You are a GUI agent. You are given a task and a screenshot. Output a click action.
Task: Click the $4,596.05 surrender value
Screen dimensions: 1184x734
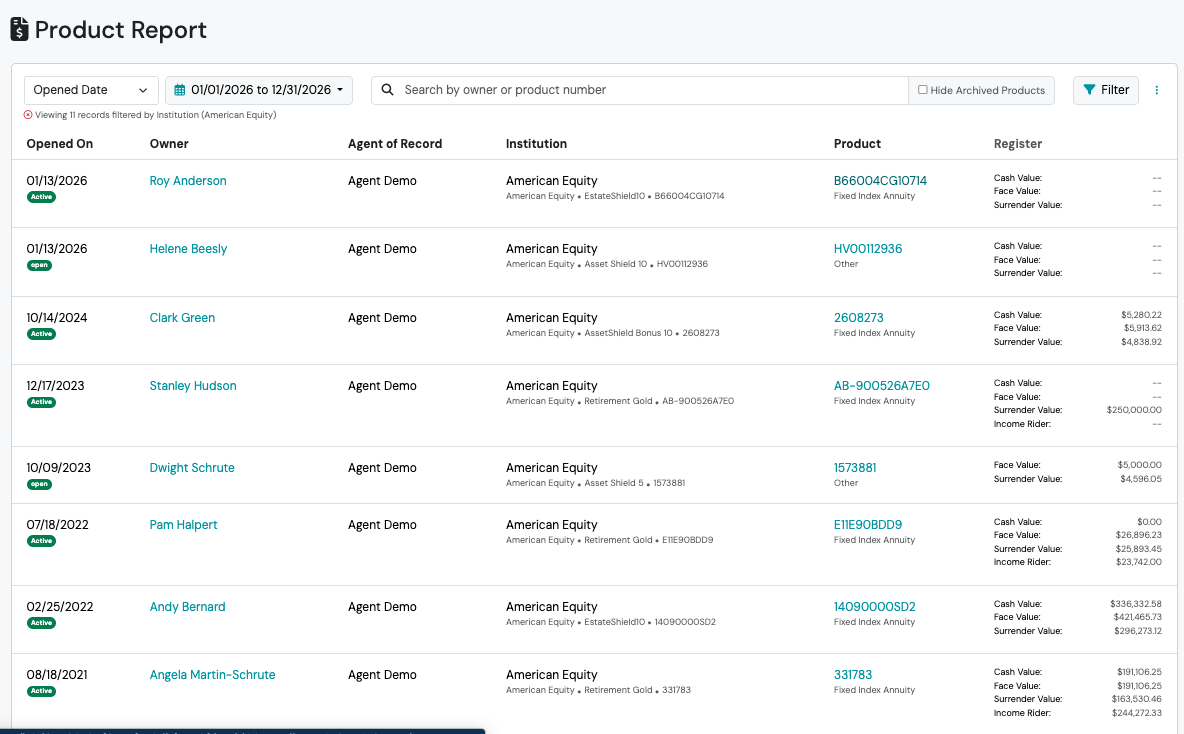[x=1141, y=479]
